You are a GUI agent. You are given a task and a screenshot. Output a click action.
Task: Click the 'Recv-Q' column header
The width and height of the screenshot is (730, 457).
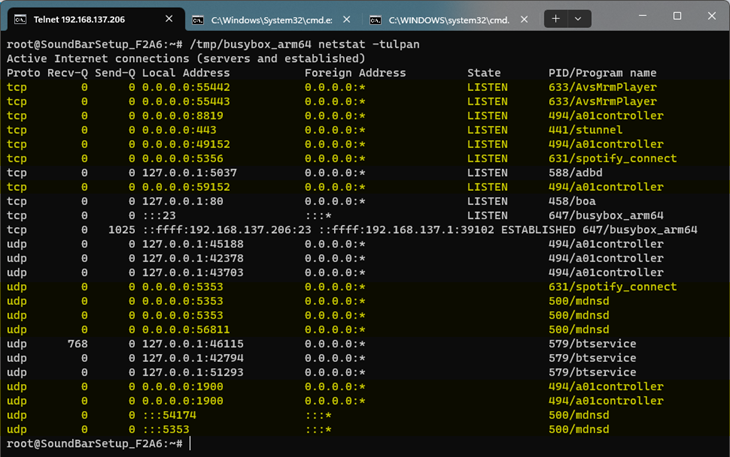click(x=68, y=73)
